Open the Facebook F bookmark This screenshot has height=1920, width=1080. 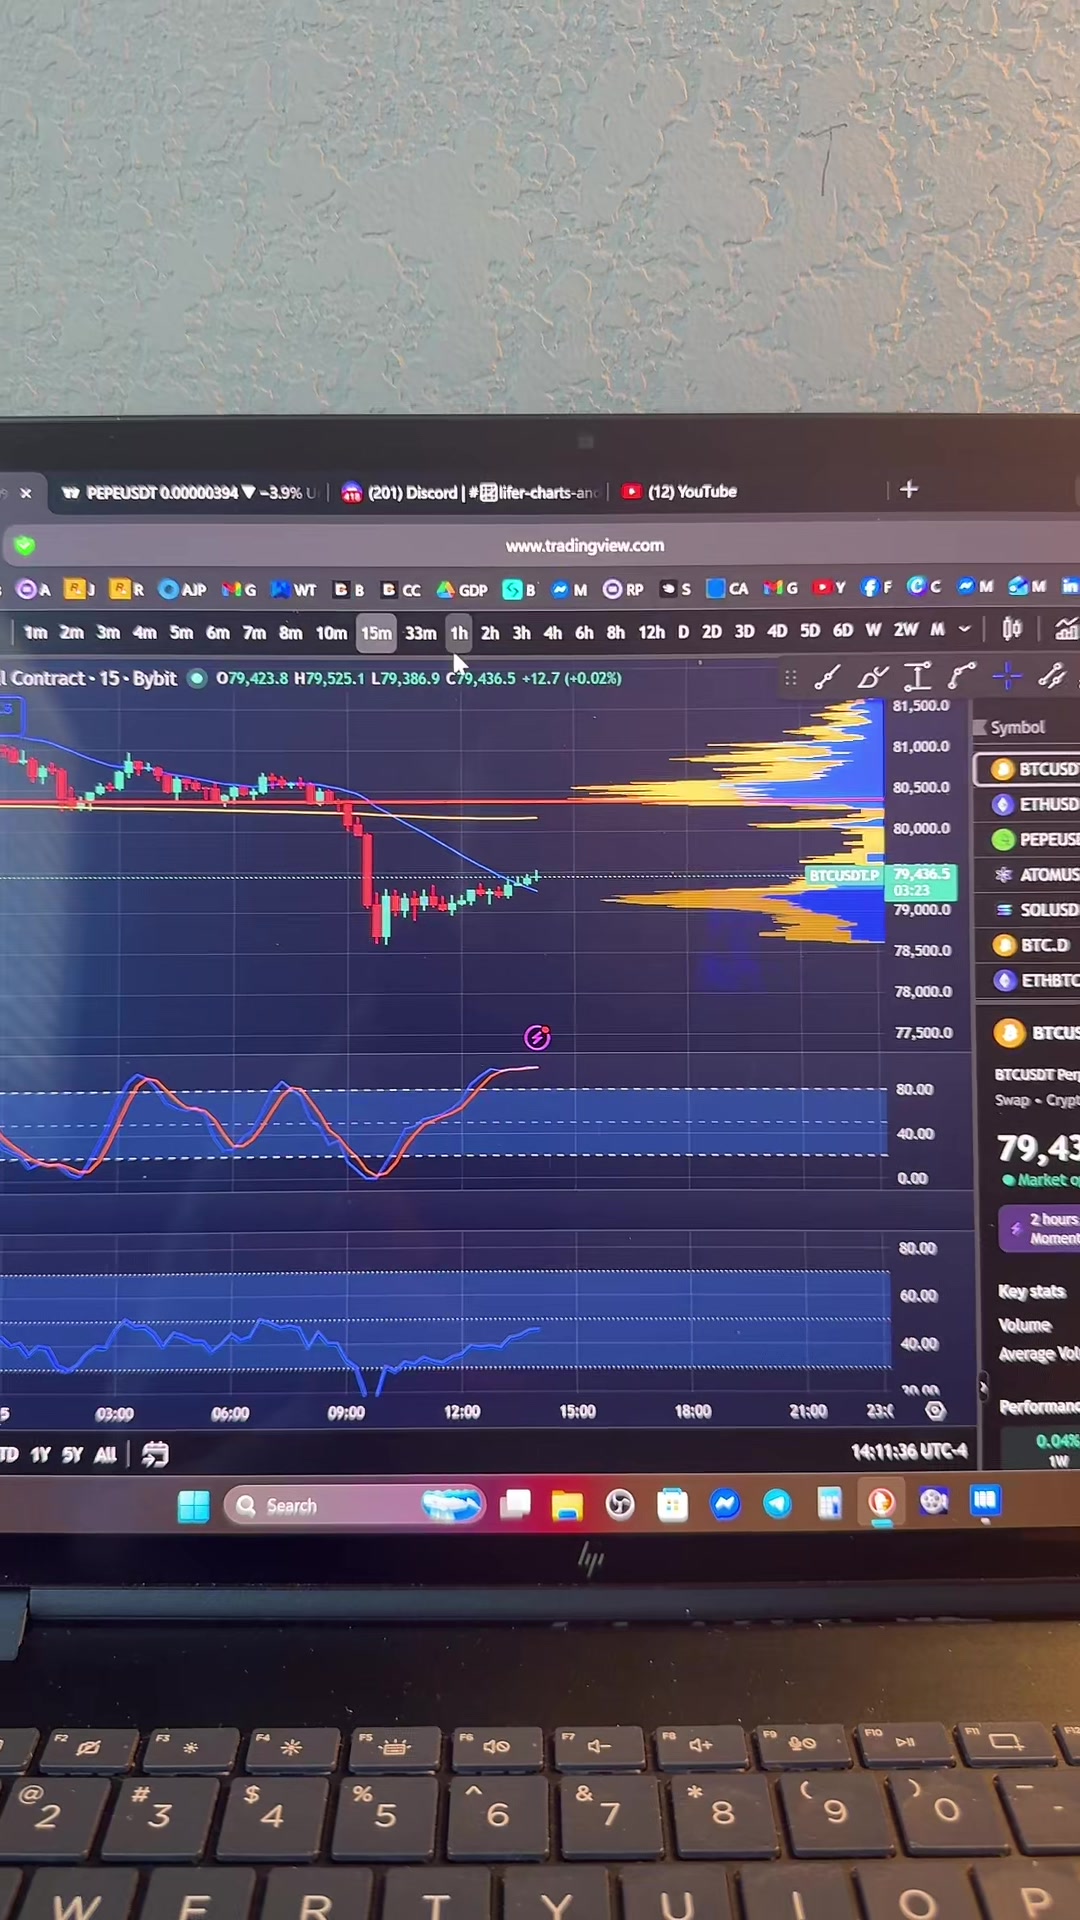[x=876, y=588]
